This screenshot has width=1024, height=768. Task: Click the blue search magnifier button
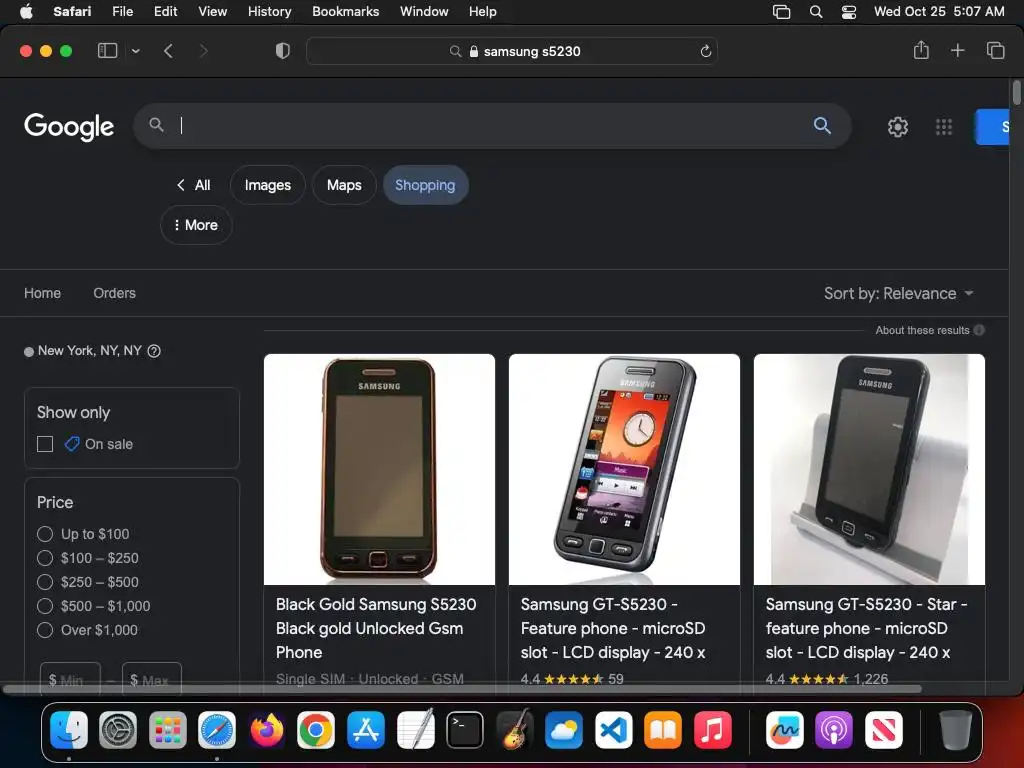pyautogui.click(x=822, y=125)
